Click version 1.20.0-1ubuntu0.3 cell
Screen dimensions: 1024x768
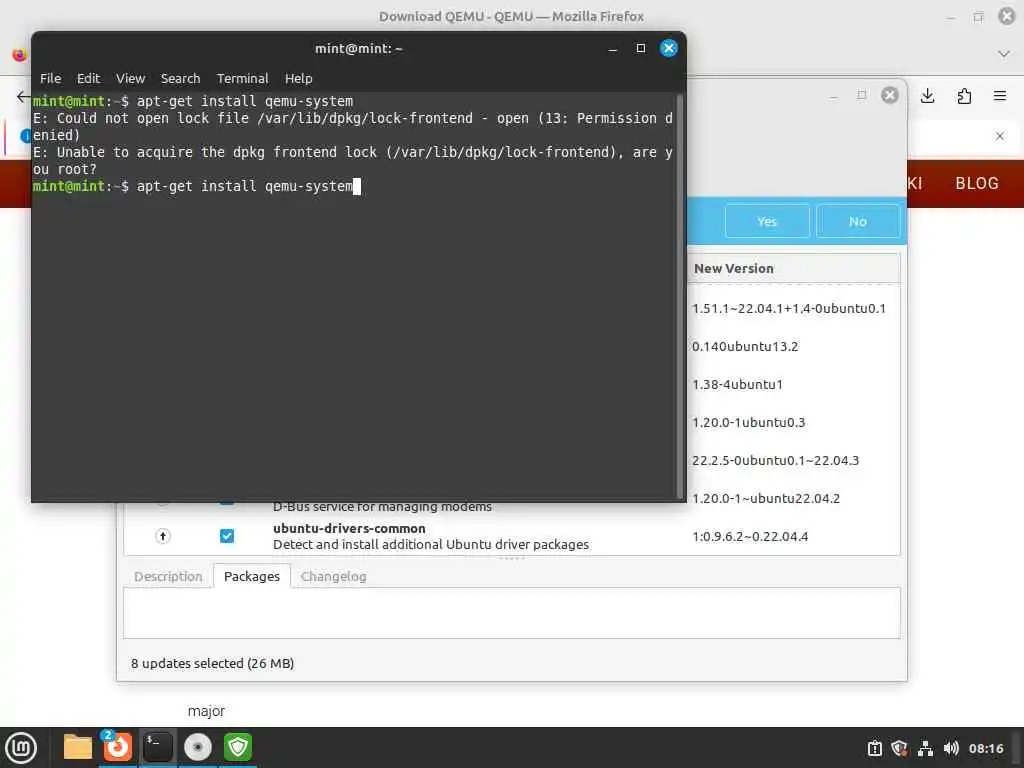pyautogui.click(x=748, y=423)
